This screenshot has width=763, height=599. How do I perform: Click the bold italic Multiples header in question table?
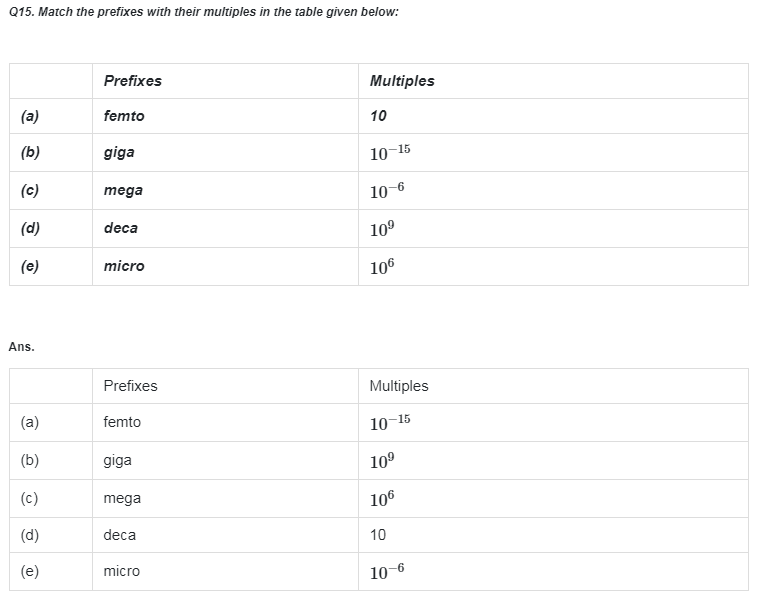pyautogui.click(x=402, y=81)
